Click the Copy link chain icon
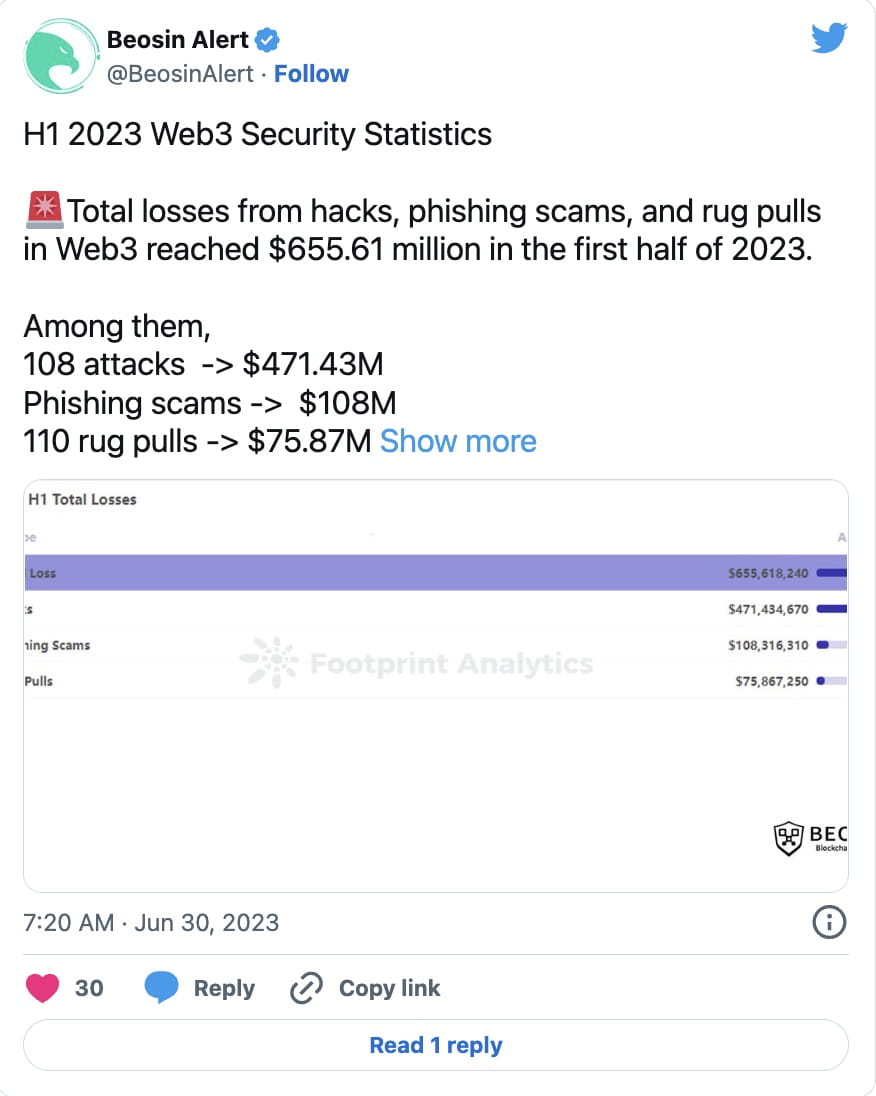The image size is (876, 1096). [306, 987]
